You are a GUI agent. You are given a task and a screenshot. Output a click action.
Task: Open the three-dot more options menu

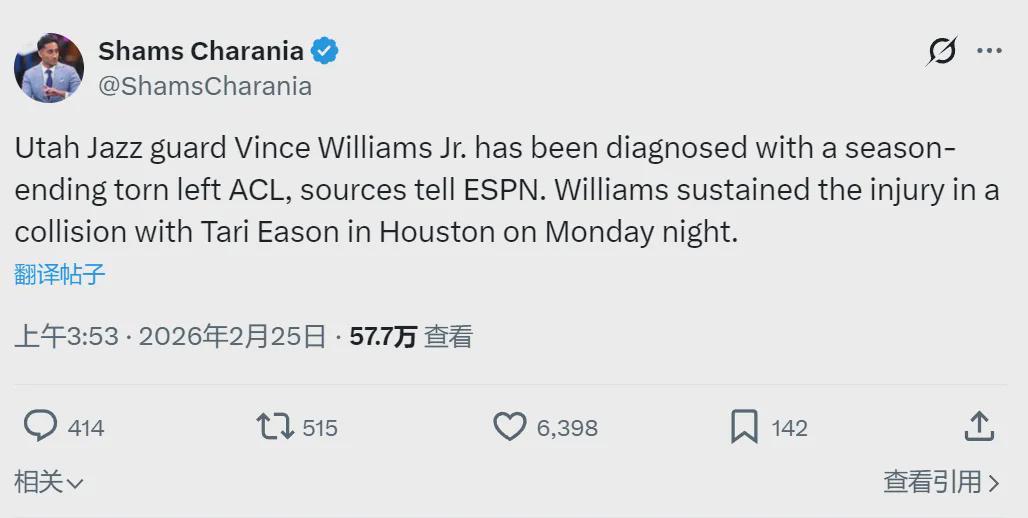coord(989,51)
